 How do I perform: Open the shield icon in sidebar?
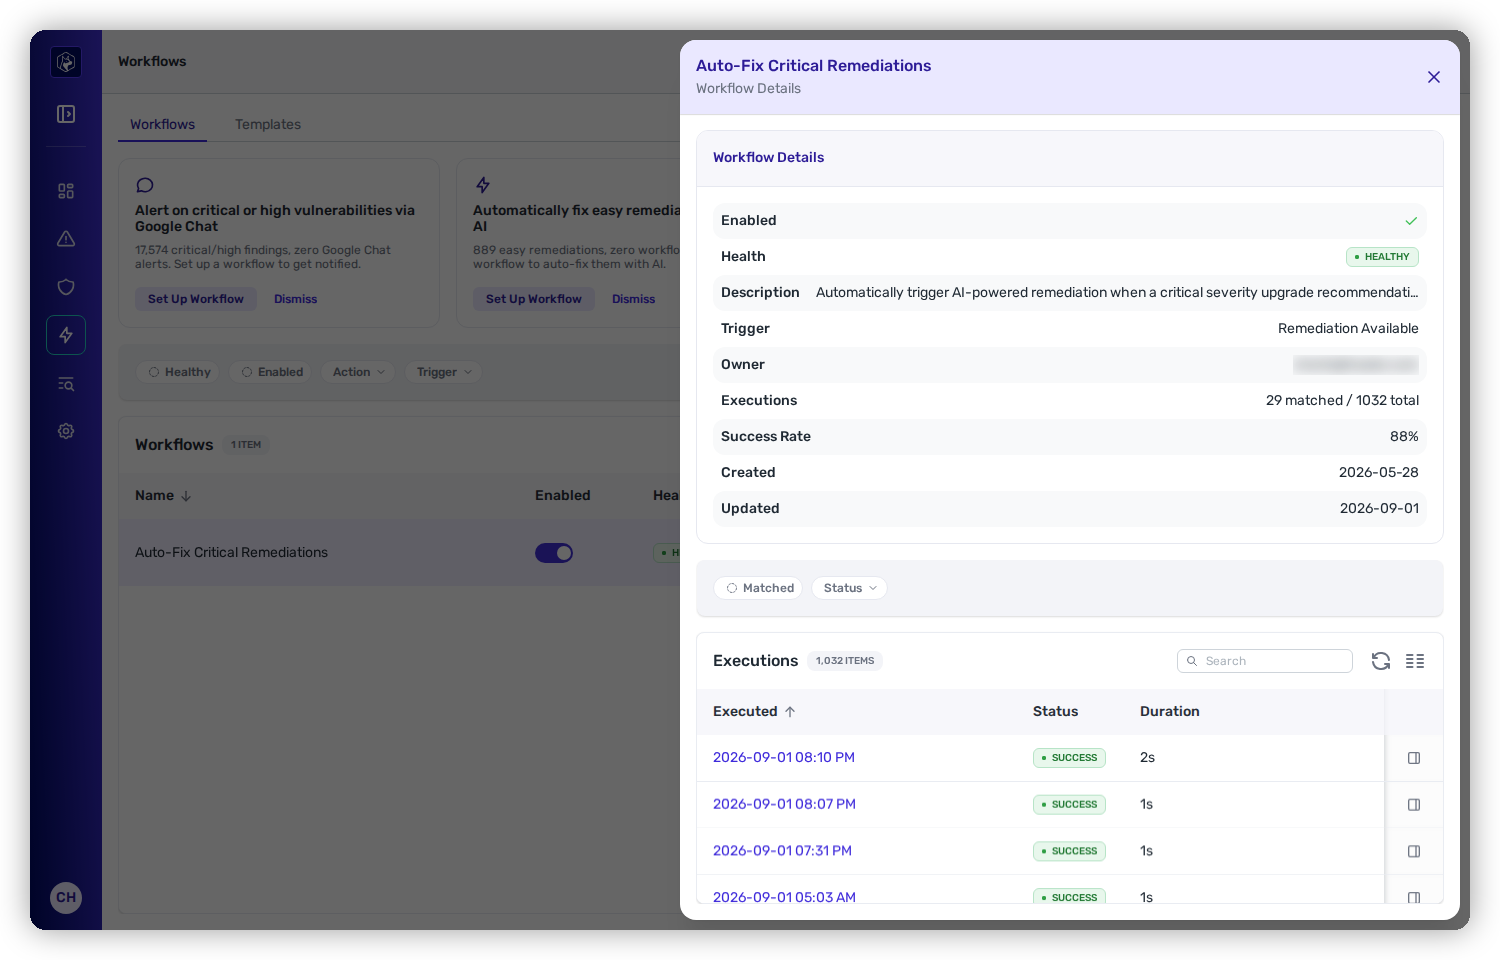tap(66, 287)
